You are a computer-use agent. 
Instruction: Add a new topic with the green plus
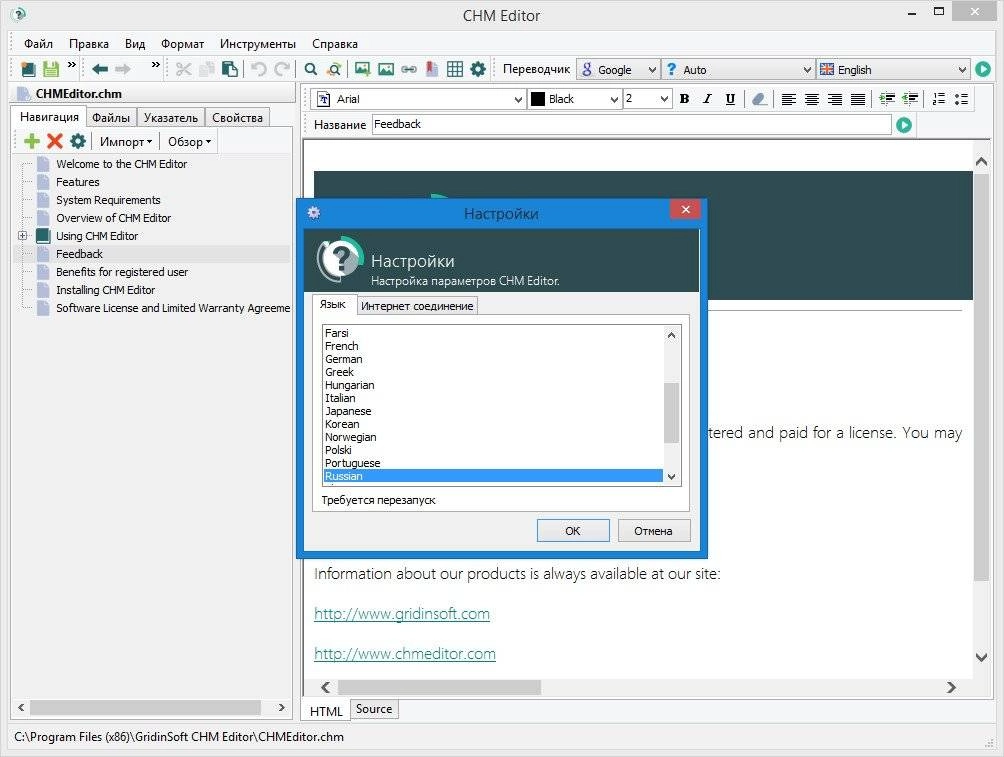pyautogui.click(x=31, y=141)
